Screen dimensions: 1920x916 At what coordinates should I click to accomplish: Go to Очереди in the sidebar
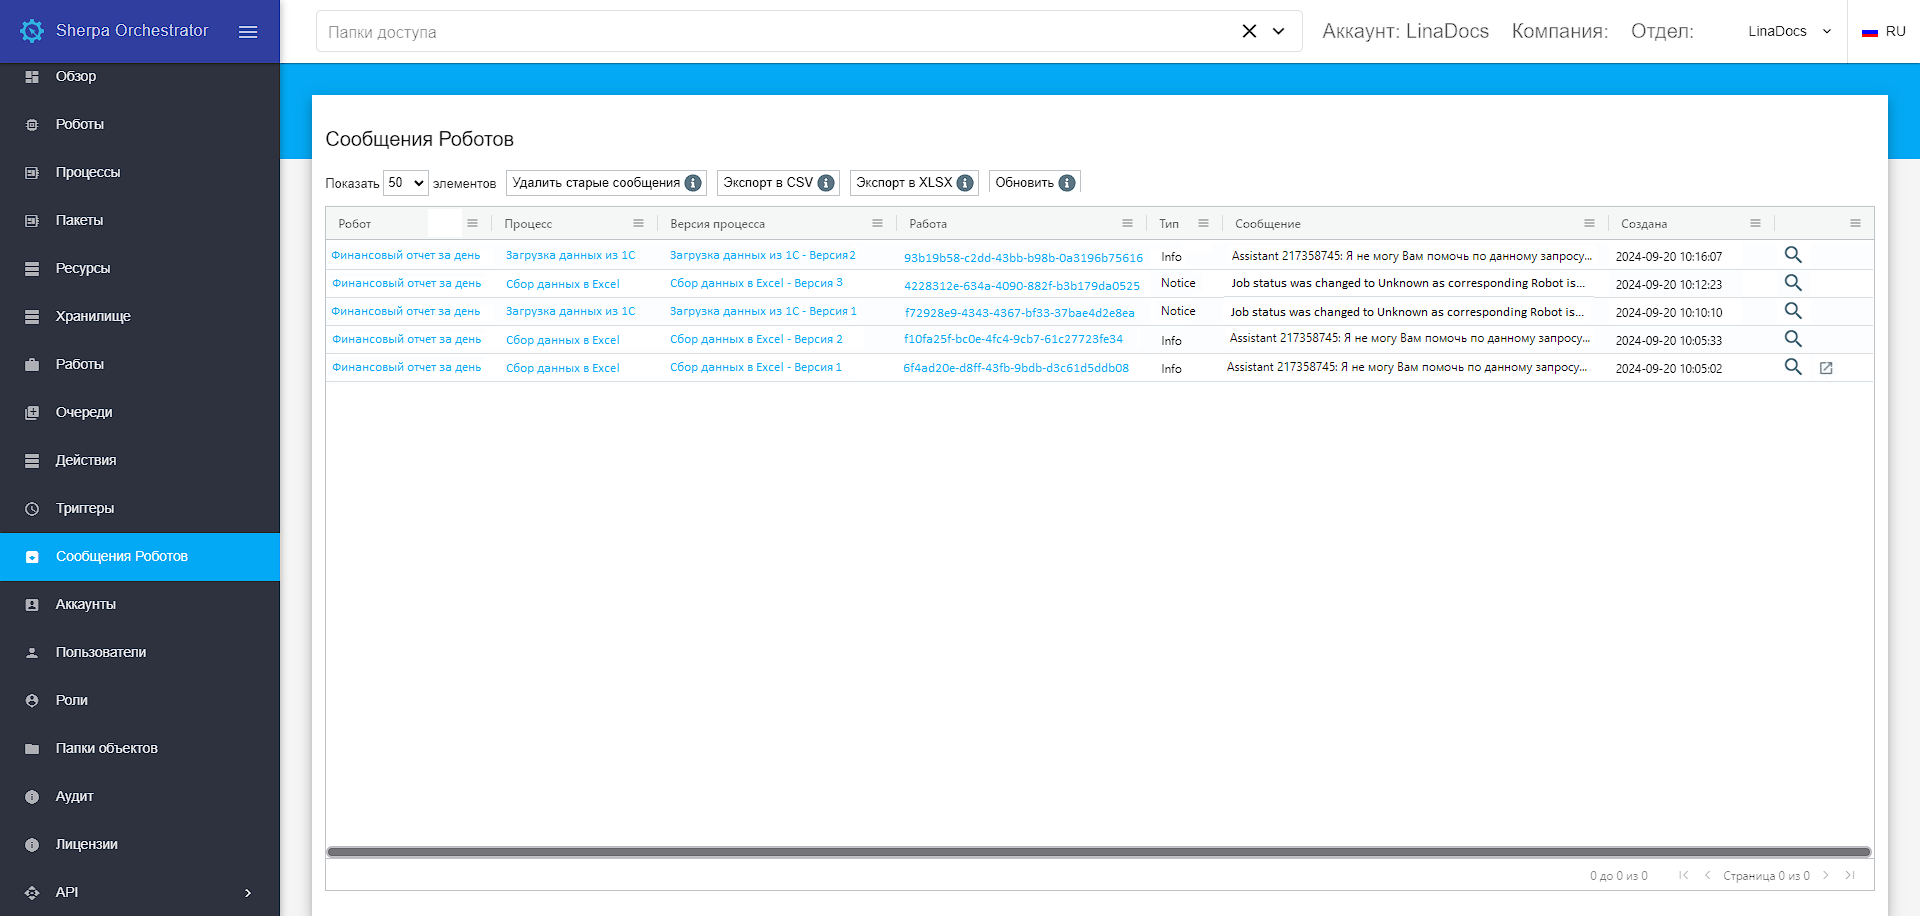(84, 412)
